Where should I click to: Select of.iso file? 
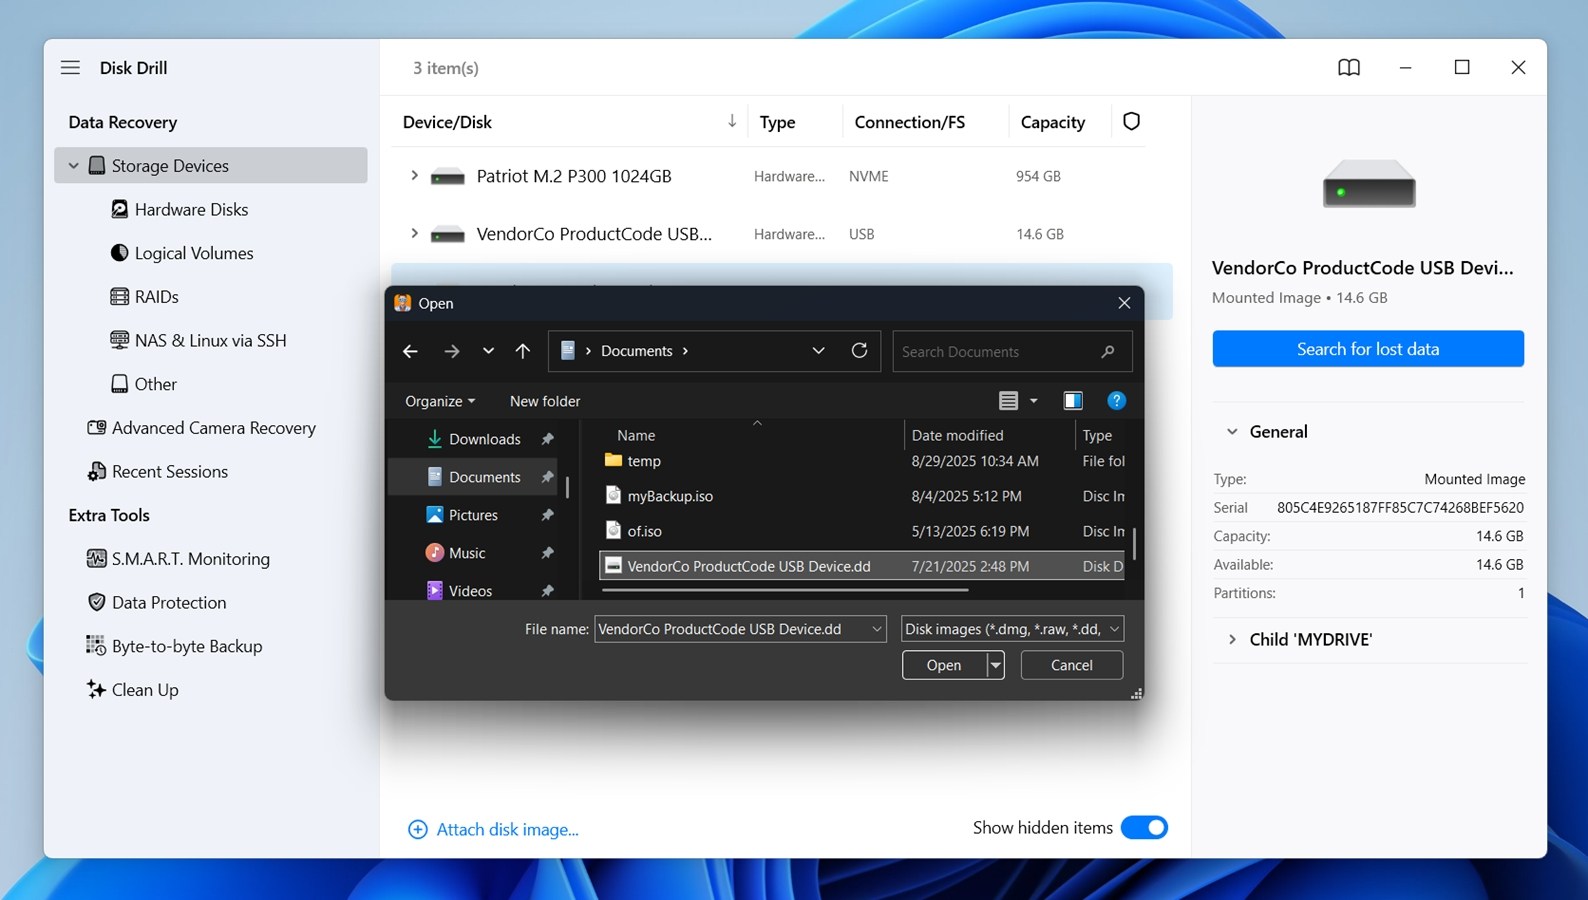pyautogui.click(x=862, y=531)
